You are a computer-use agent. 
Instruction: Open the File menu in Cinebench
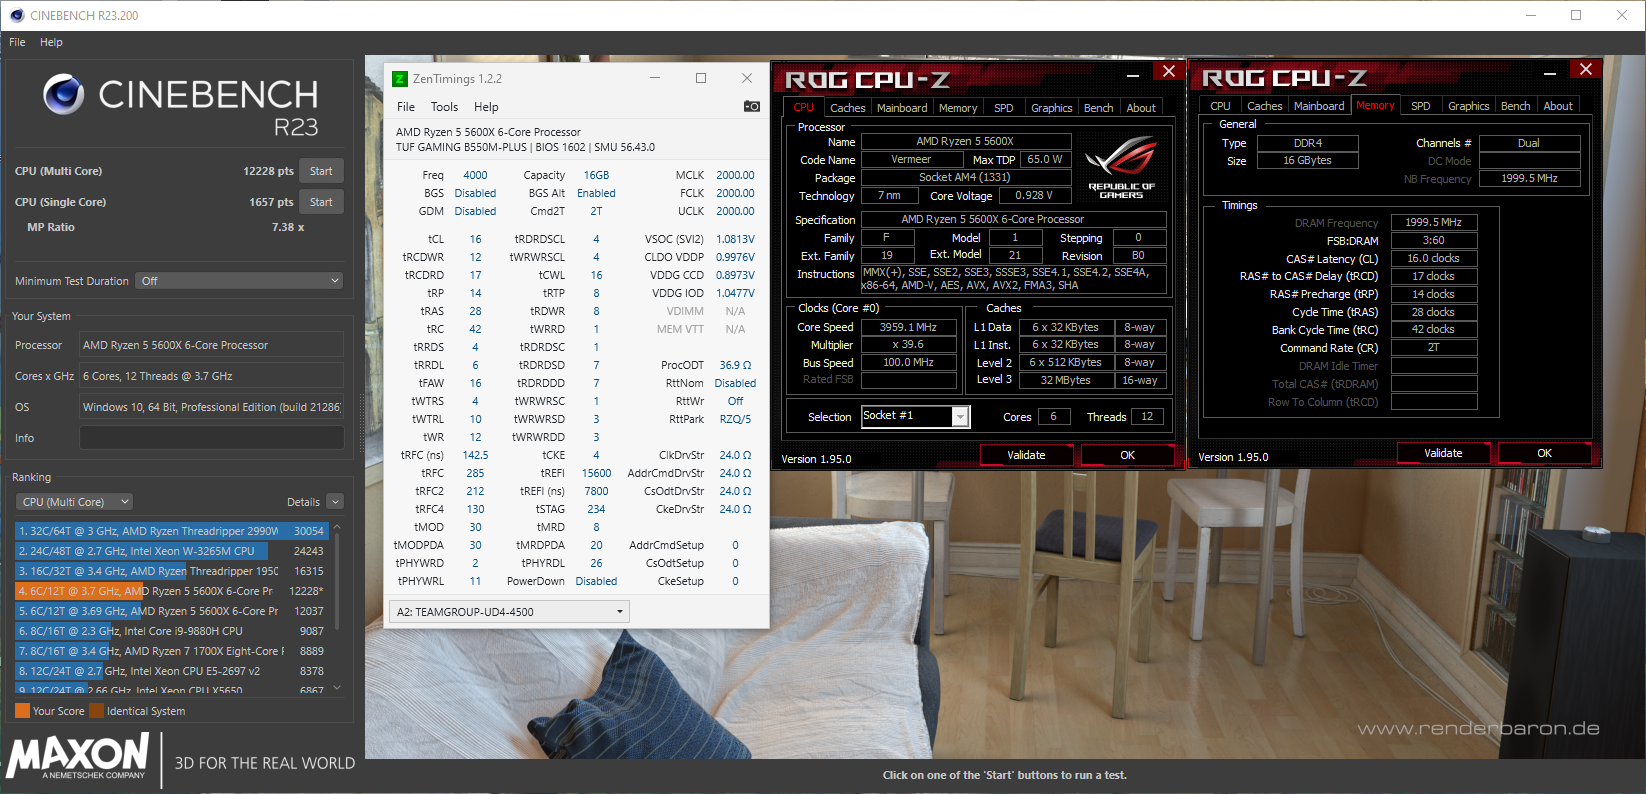coord(17,42)
